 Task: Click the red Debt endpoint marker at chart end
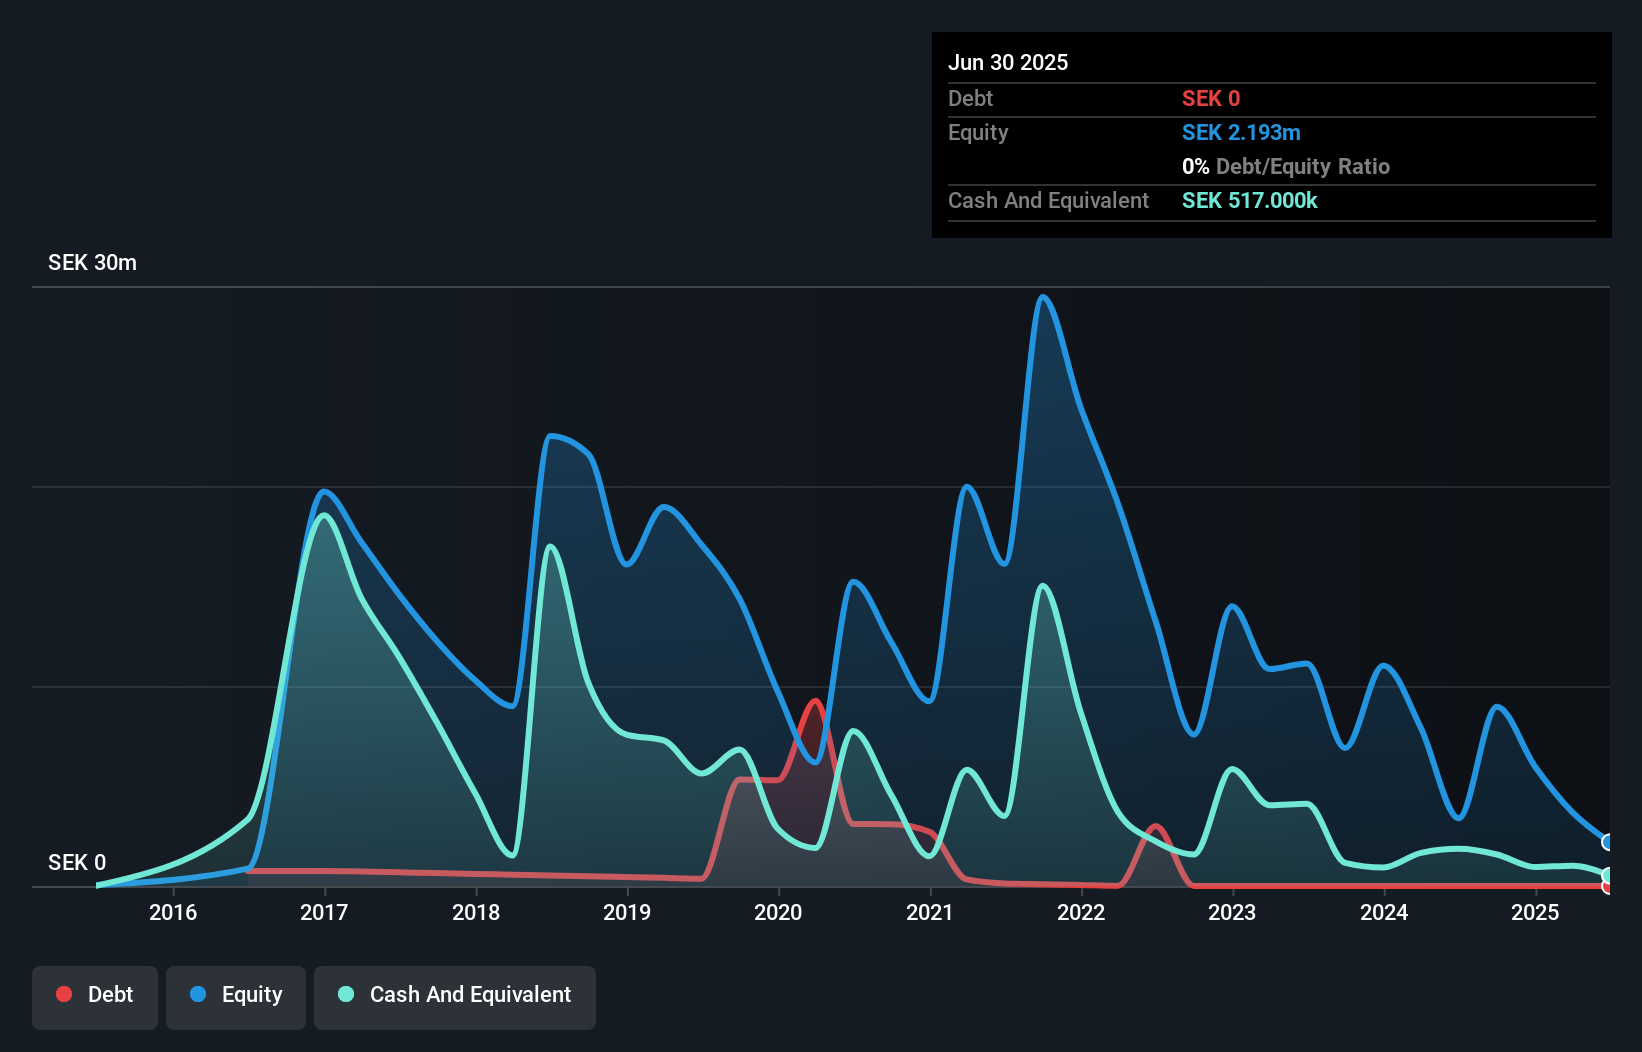(1608, 886)
